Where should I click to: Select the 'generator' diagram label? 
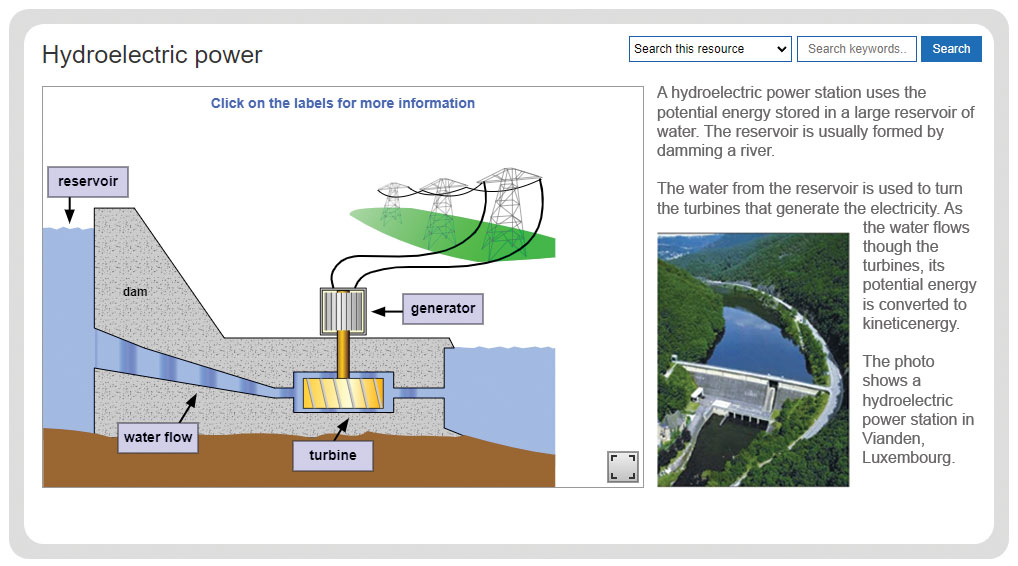(443, 309)
